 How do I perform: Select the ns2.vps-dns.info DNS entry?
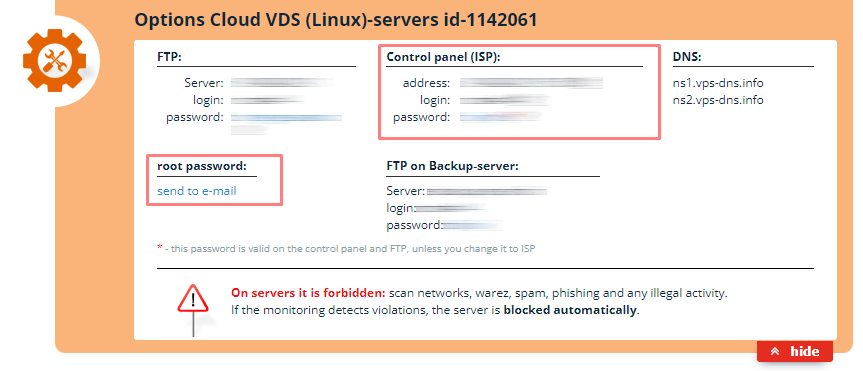coord(718,100)
